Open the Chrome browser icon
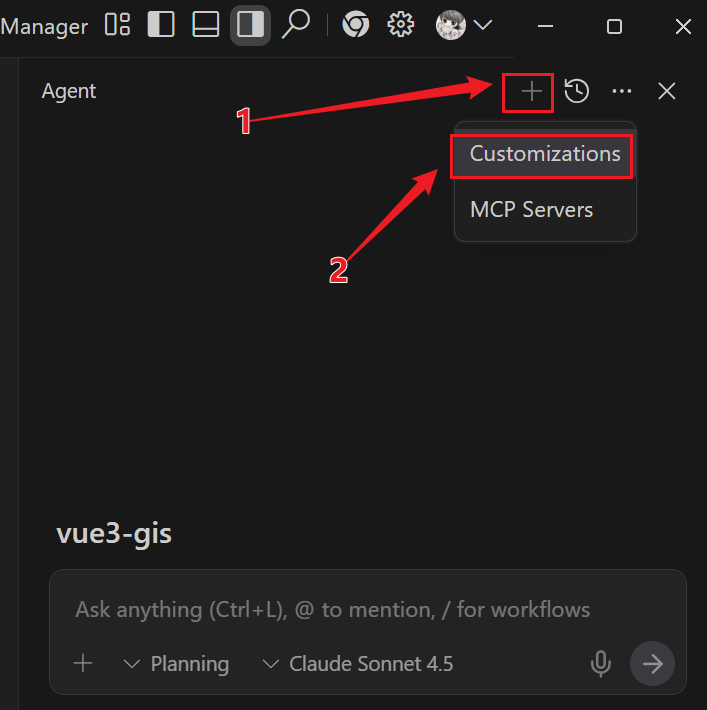 click(x=355, y=25)
